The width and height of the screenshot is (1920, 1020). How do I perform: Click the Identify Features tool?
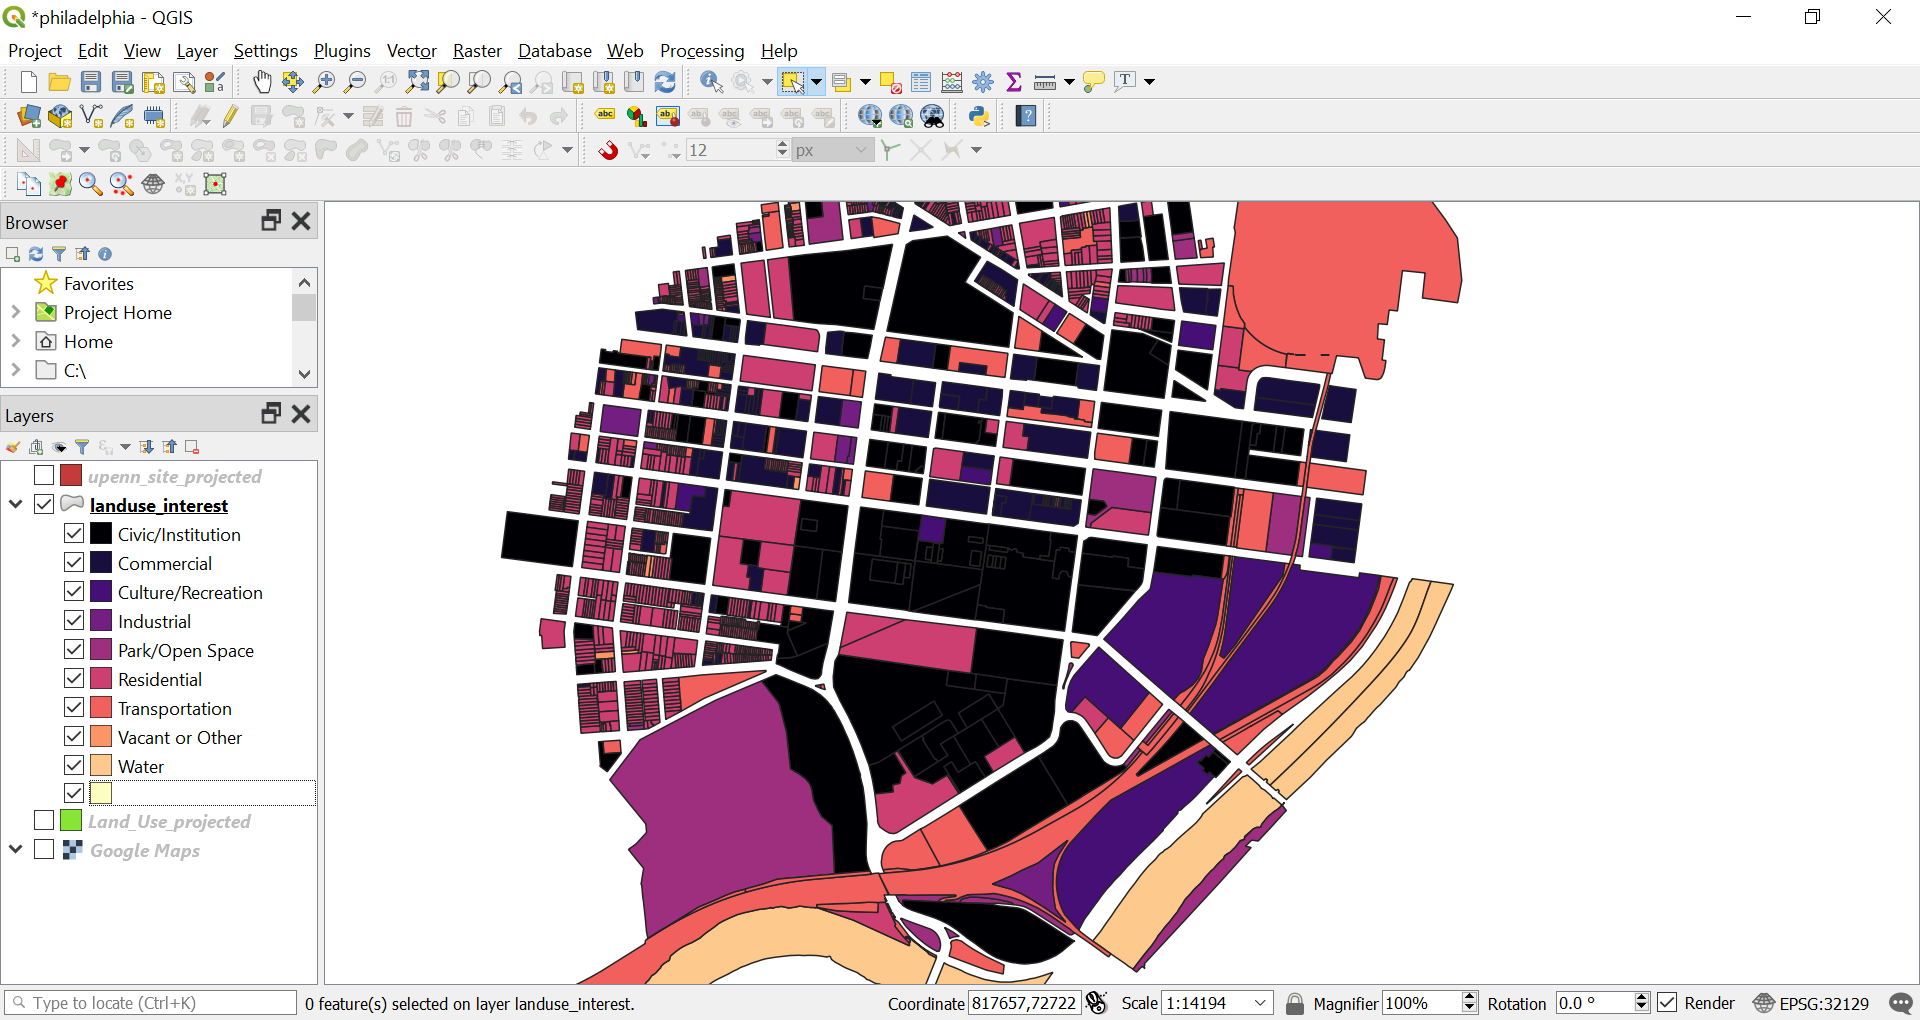coord(711,82)
